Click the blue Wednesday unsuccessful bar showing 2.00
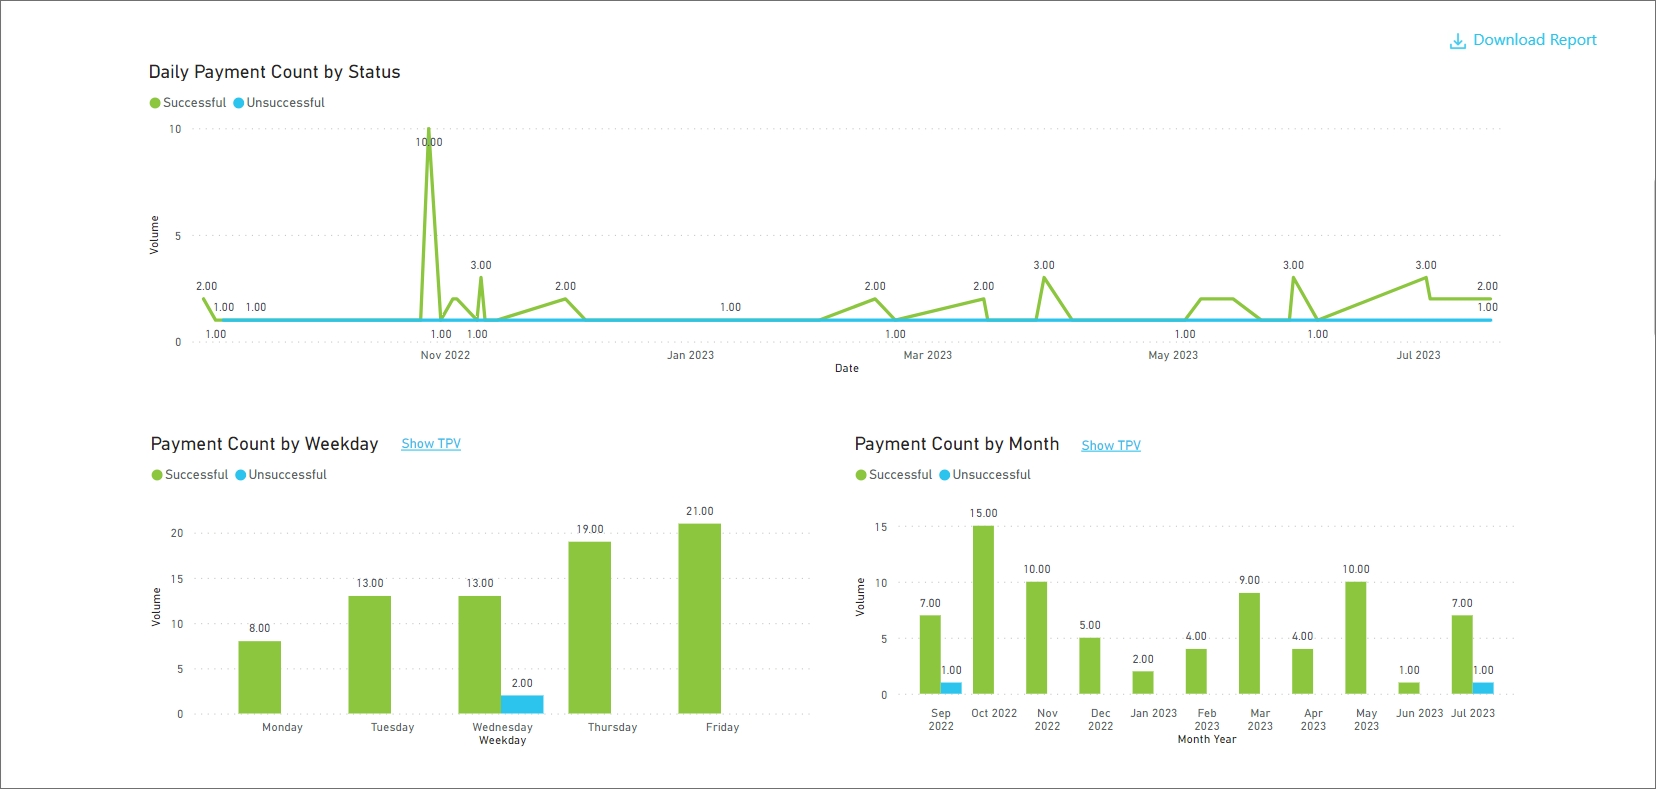1656x789 pixels. click(x=522, y=704)
